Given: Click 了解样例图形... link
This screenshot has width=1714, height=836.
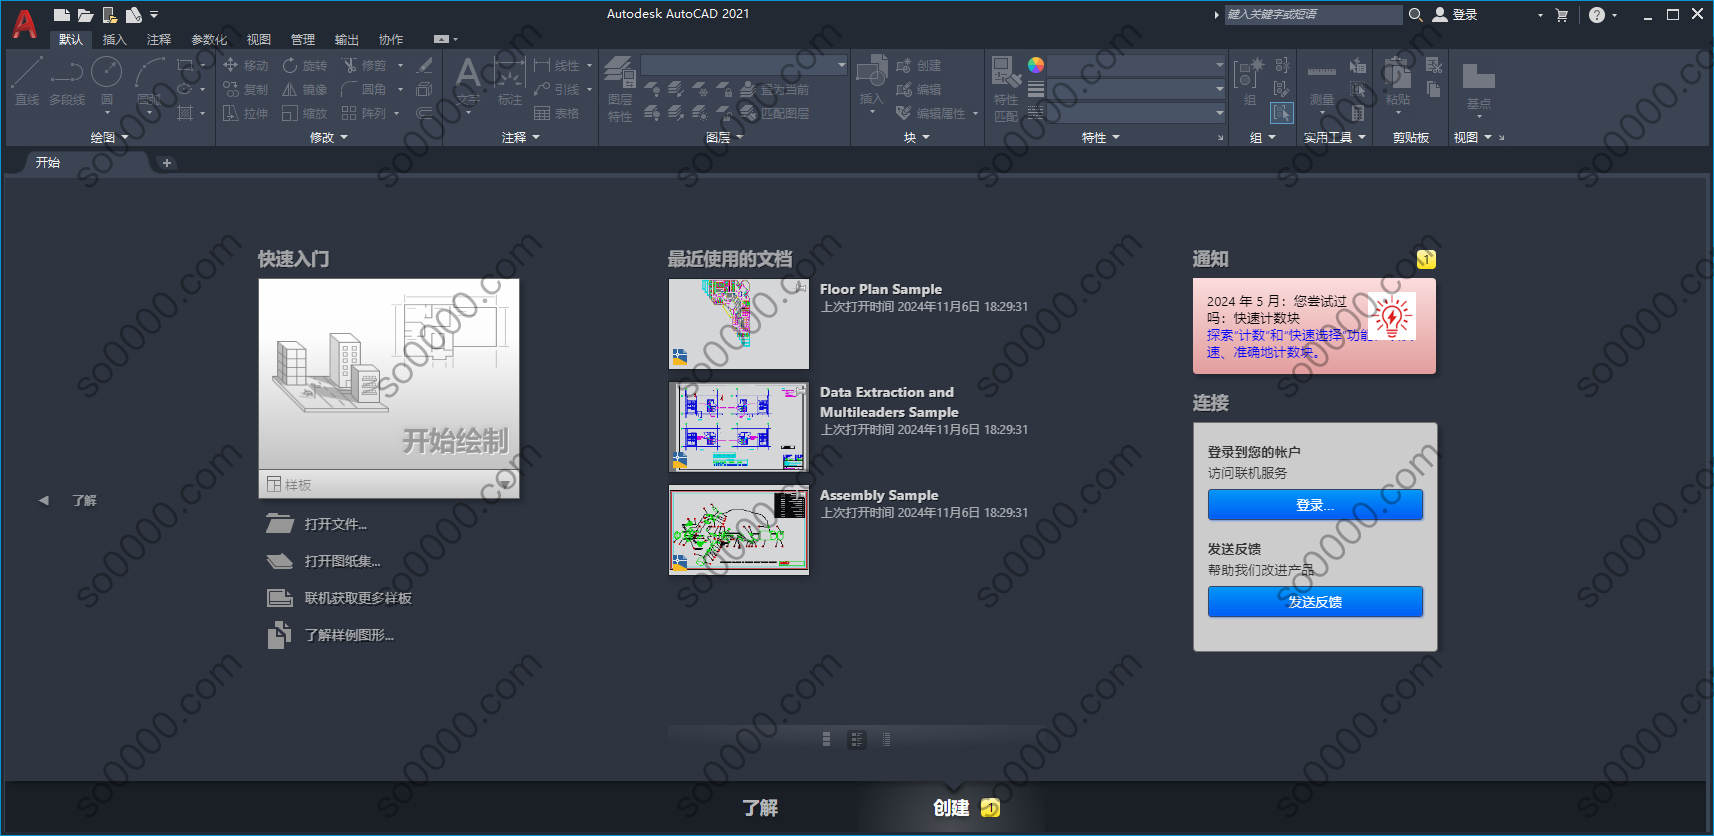Looking at the screenshot, I should pos(349,635).
